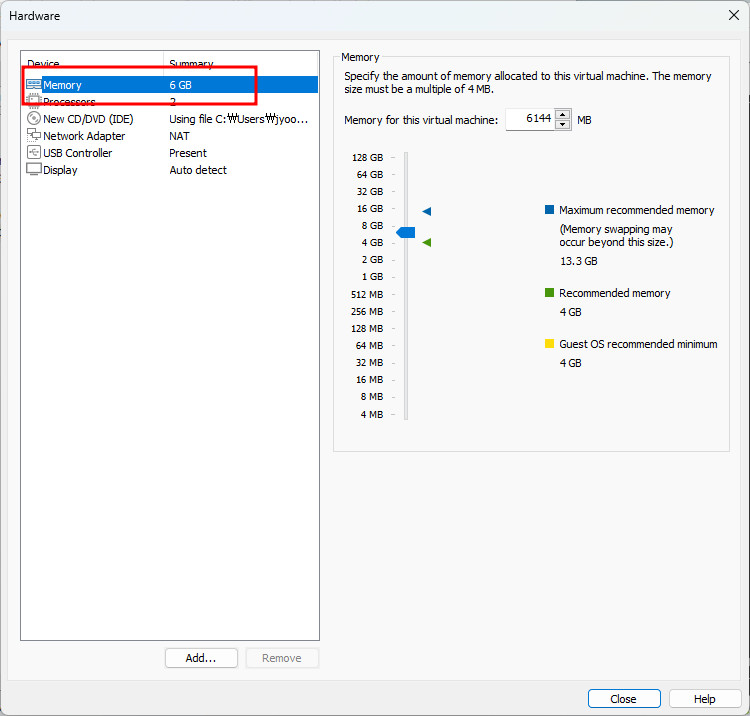Click the 128 MB slider label
The width and height of the screenshot is (750, 716).
[367, 329]
